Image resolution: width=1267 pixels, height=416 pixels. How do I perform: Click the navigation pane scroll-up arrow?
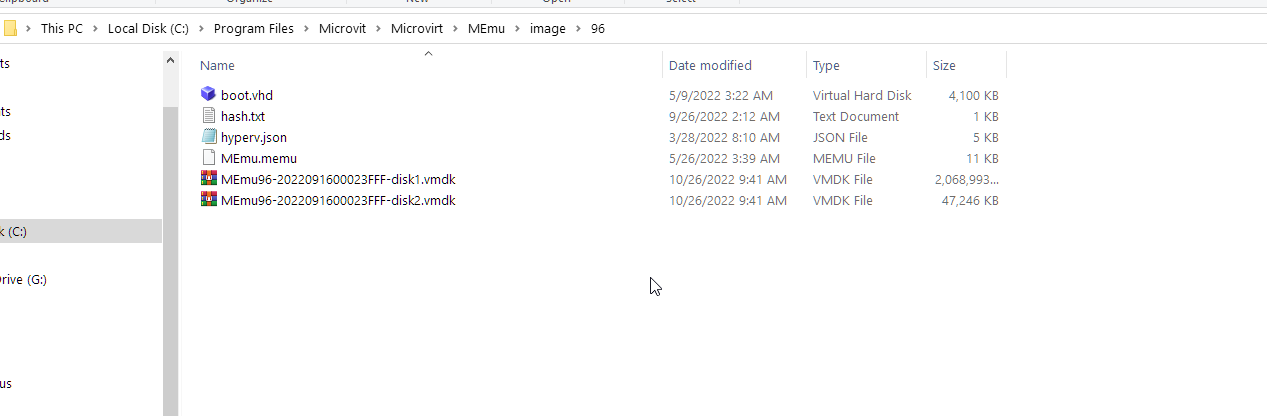point(170,61)
